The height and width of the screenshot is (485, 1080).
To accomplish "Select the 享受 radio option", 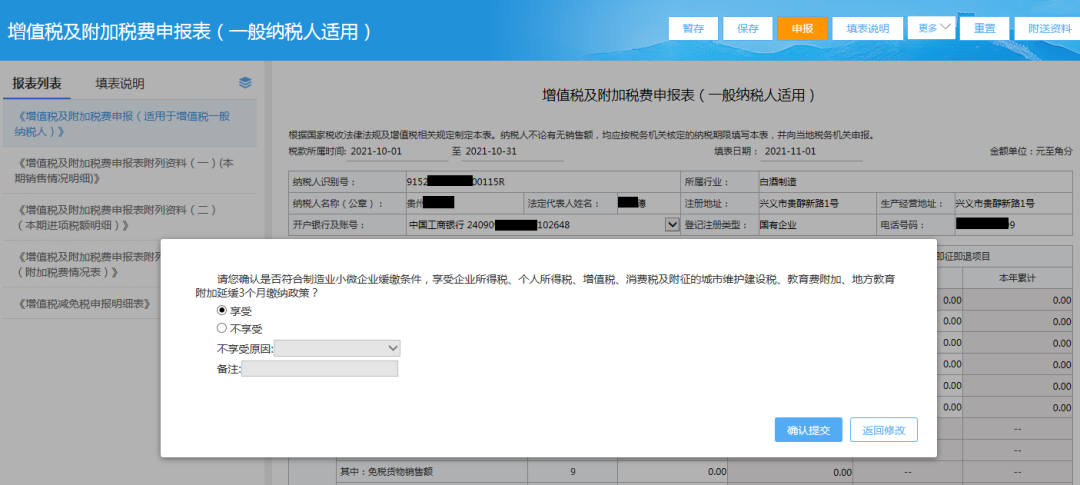I will [x=222, y=311].
